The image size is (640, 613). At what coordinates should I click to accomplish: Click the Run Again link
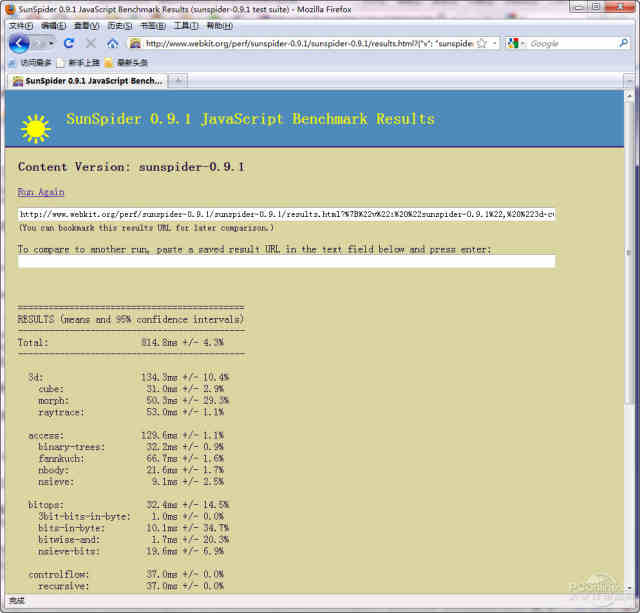[41, 192]
